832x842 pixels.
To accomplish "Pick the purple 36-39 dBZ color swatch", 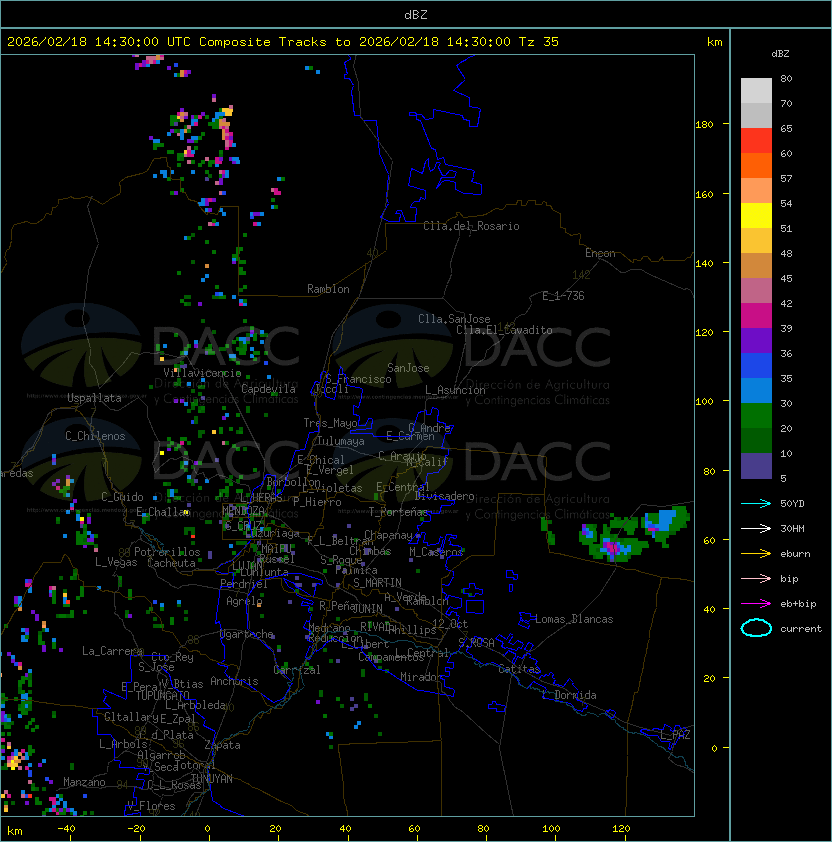I will tap(756, 341).
